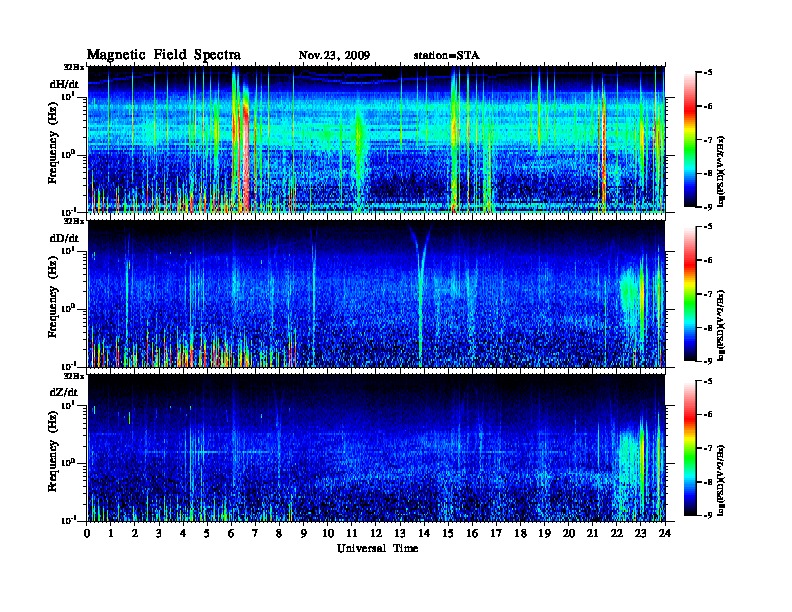Click the 10¹ frequency tick of the dD/dt panel
The width and height of the screenshot is (792, 612).
[67, 250]
